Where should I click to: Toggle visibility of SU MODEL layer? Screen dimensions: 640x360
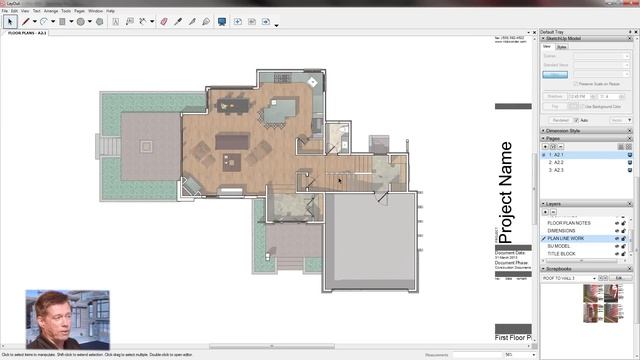click(x=617, y=246)
